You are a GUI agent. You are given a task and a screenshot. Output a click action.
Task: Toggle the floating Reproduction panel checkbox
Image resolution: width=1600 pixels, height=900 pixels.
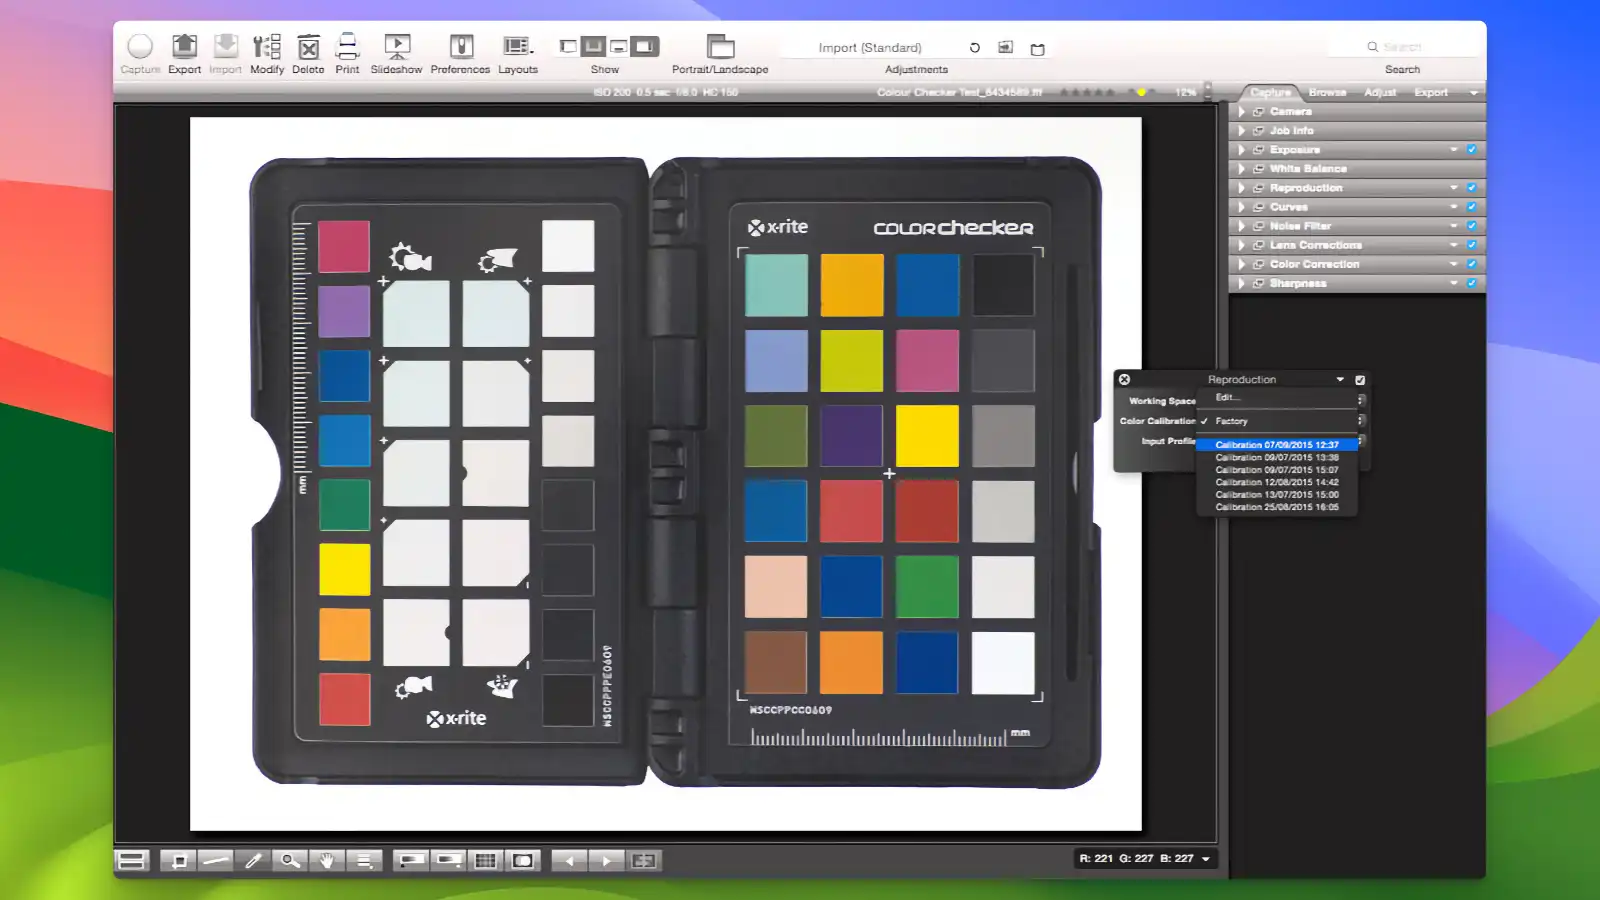(1360, 380)
